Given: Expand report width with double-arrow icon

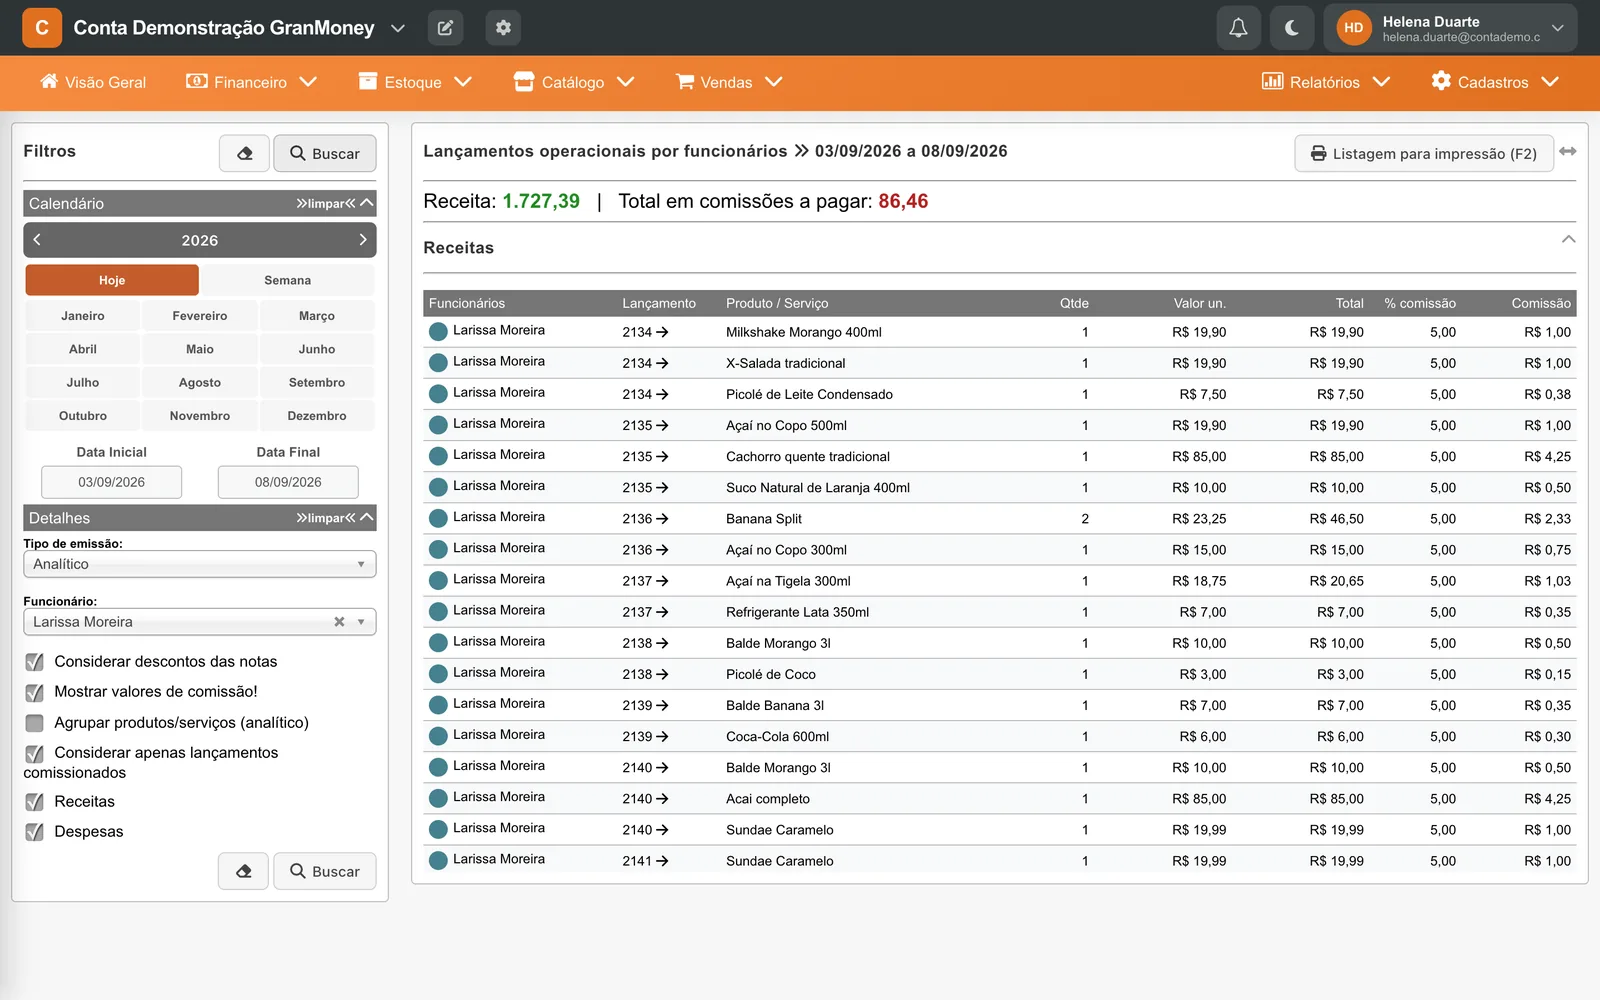Looking at the screenshot, I should point(1568,151).
